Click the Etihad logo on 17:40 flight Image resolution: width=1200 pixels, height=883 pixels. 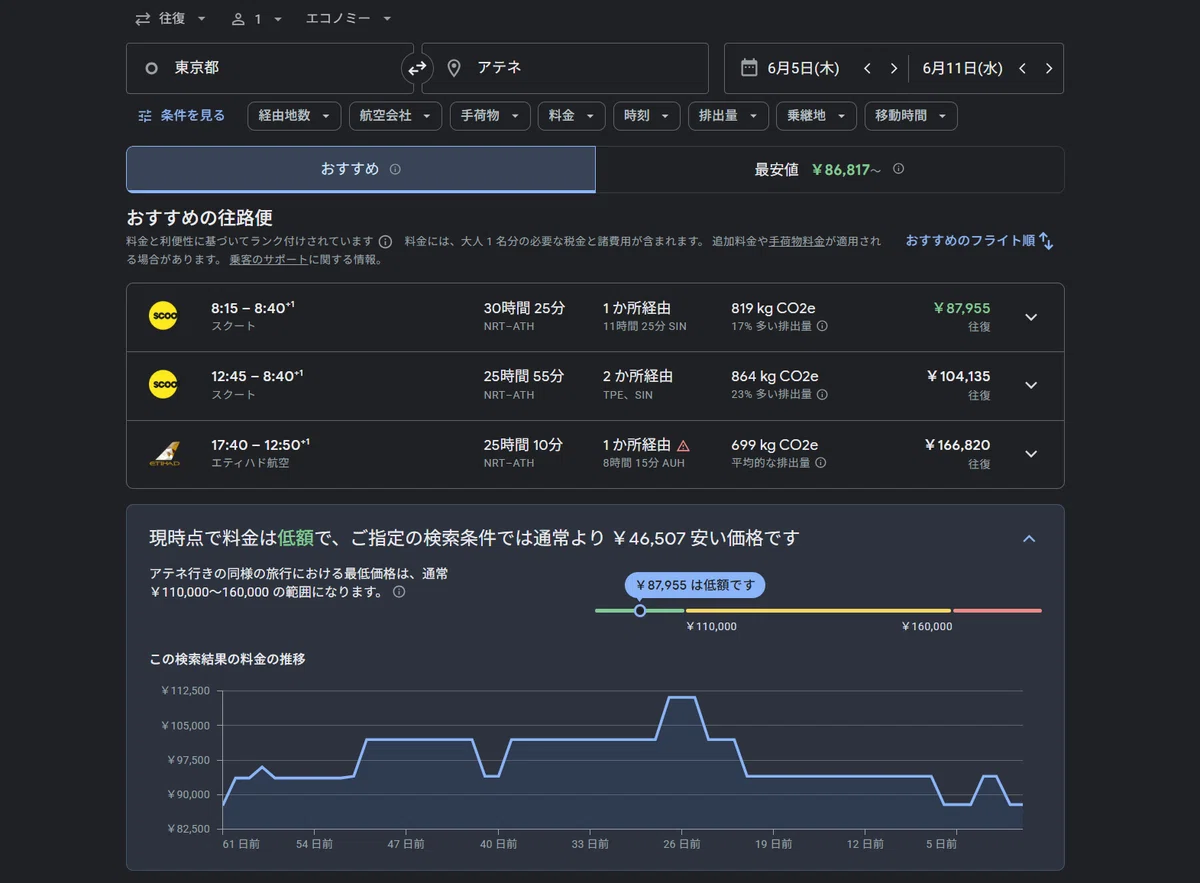coord(164,453)
